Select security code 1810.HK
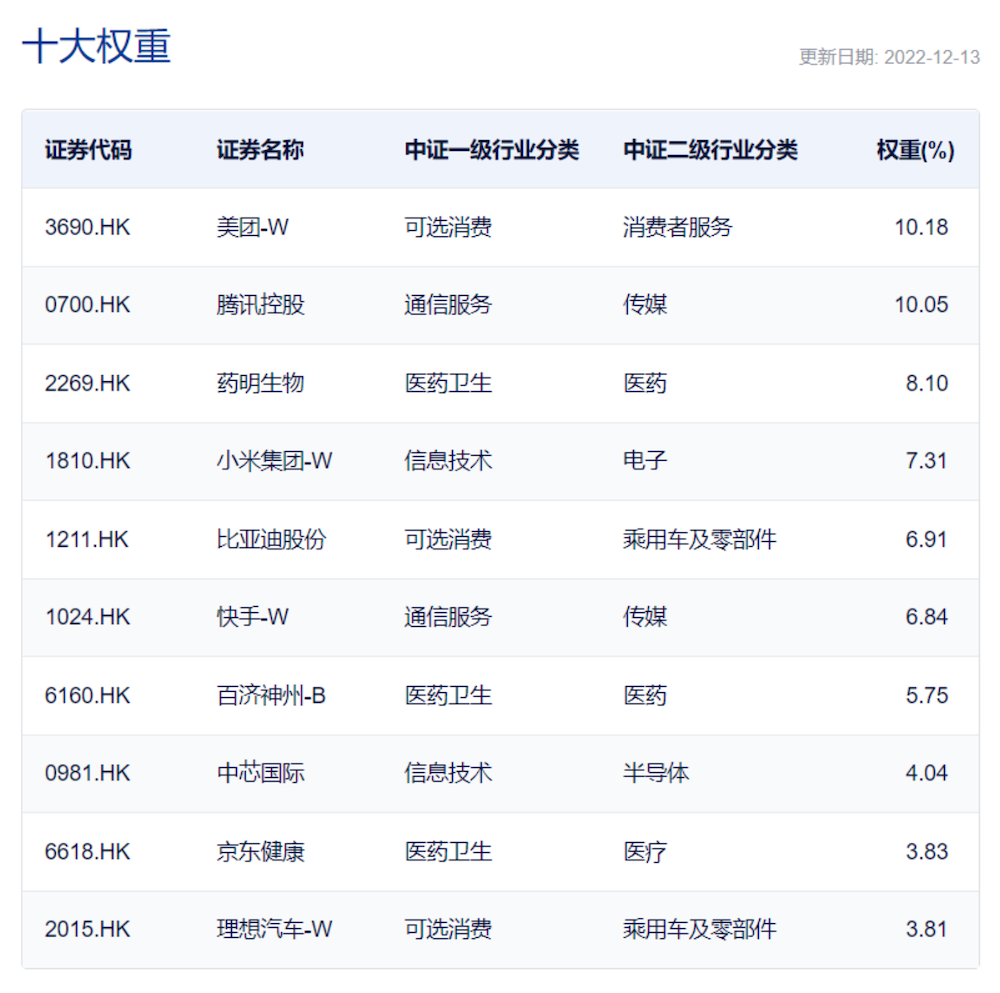Viewport: 1000px width, 993px height. pos(87,460)
